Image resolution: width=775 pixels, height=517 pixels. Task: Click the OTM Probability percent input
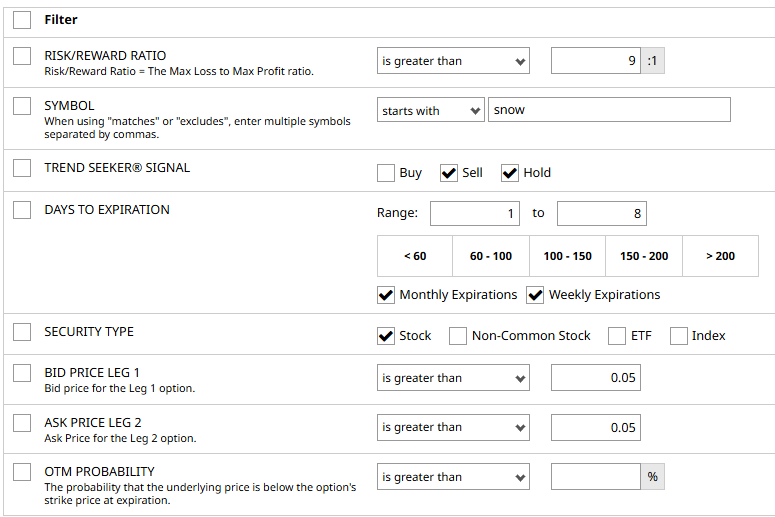click(596, 477)
